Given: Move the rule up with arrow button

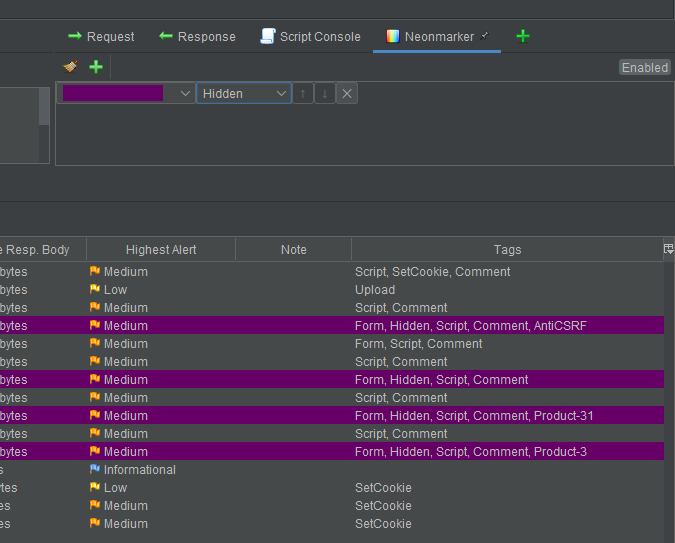Looking at the screenshot, I should pos(303,93).
